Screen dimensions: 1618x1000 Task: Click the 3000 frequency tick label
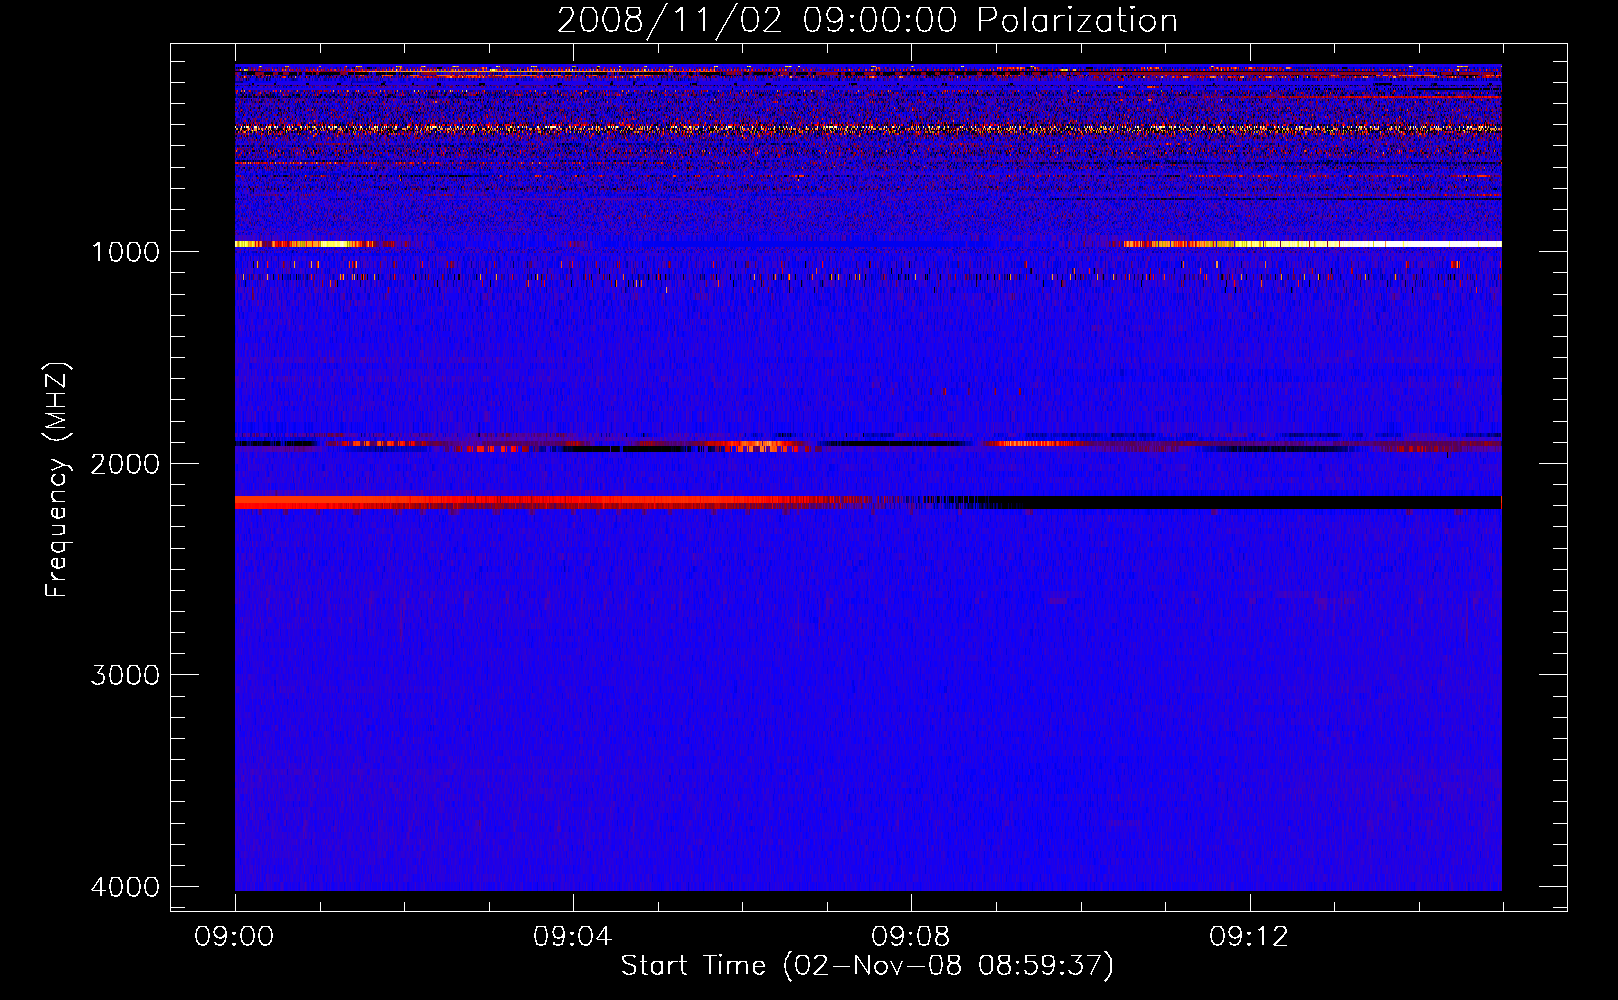point(125,675)
